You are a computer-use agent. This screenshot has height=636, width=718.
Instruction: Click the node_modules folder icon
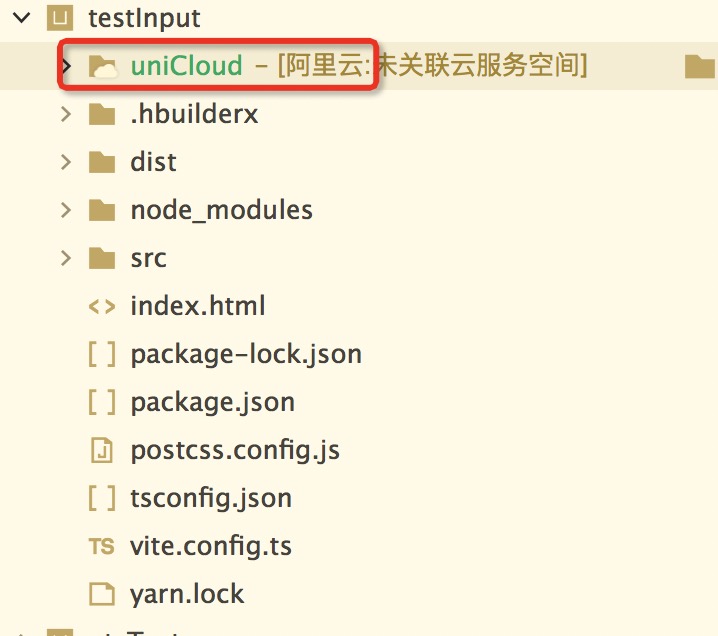[102, 210]
